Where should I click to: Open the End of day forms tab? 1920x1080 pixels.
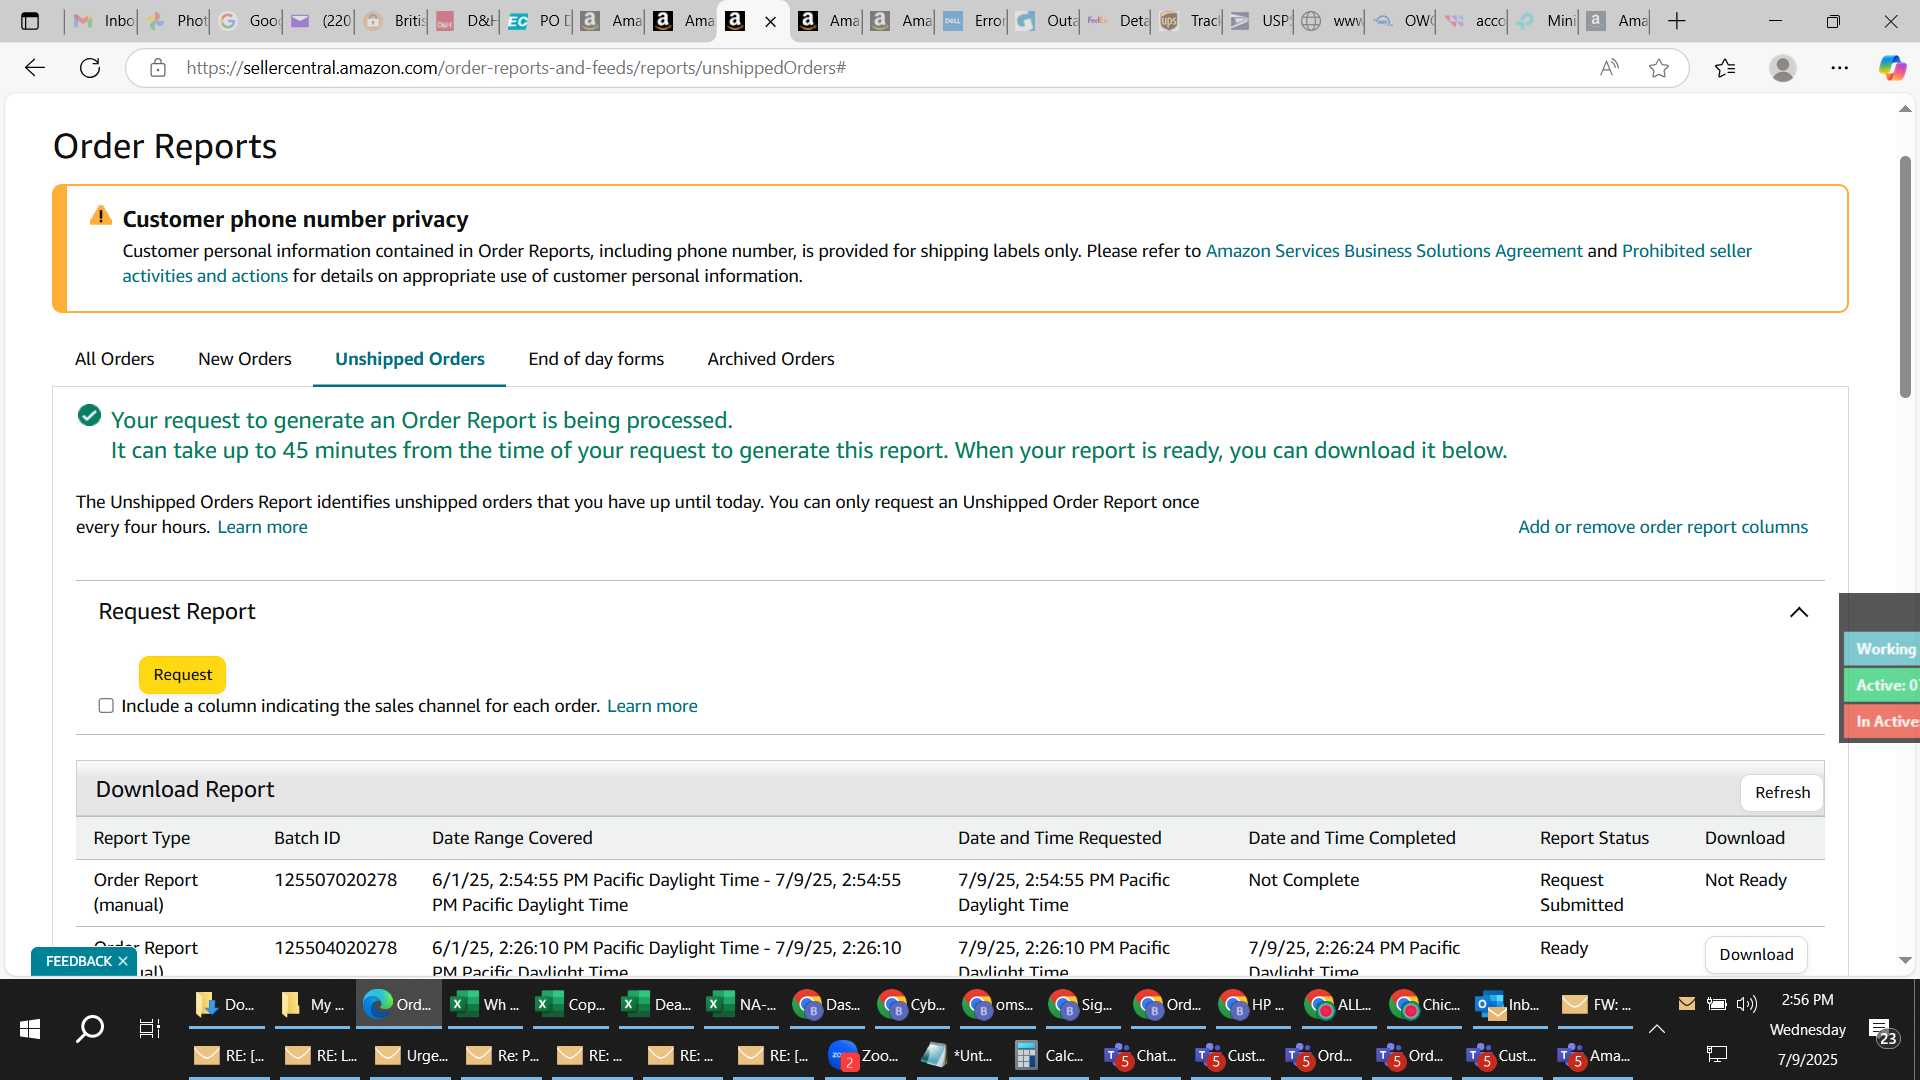coord(596,359)
